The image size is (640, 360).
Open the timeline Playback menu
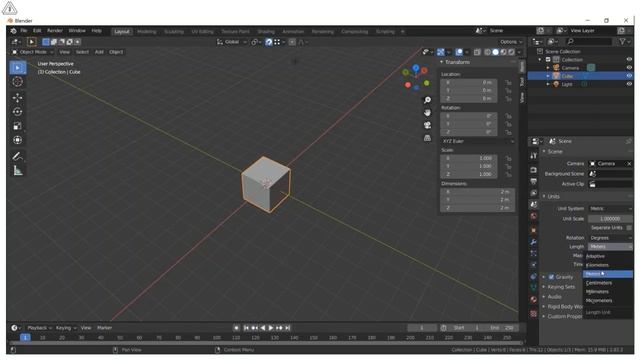click(39, 328)
